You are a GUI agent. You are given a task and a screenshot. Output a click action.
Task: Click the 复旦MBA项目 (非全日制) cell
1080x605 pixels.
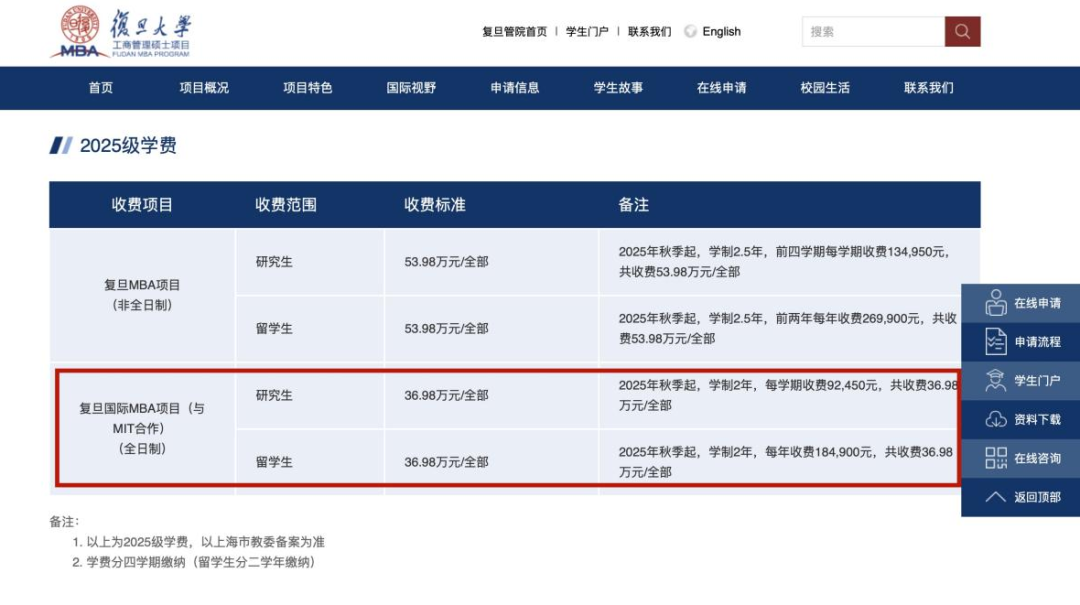(x=142, y=295)
